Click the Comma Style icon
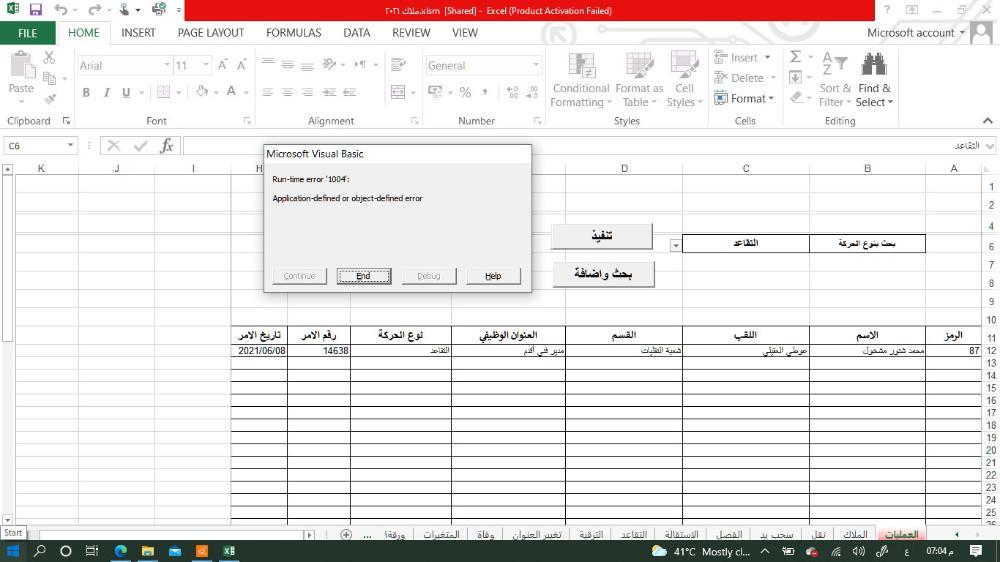Screen dimensions: 1000x562 (485, 92)
